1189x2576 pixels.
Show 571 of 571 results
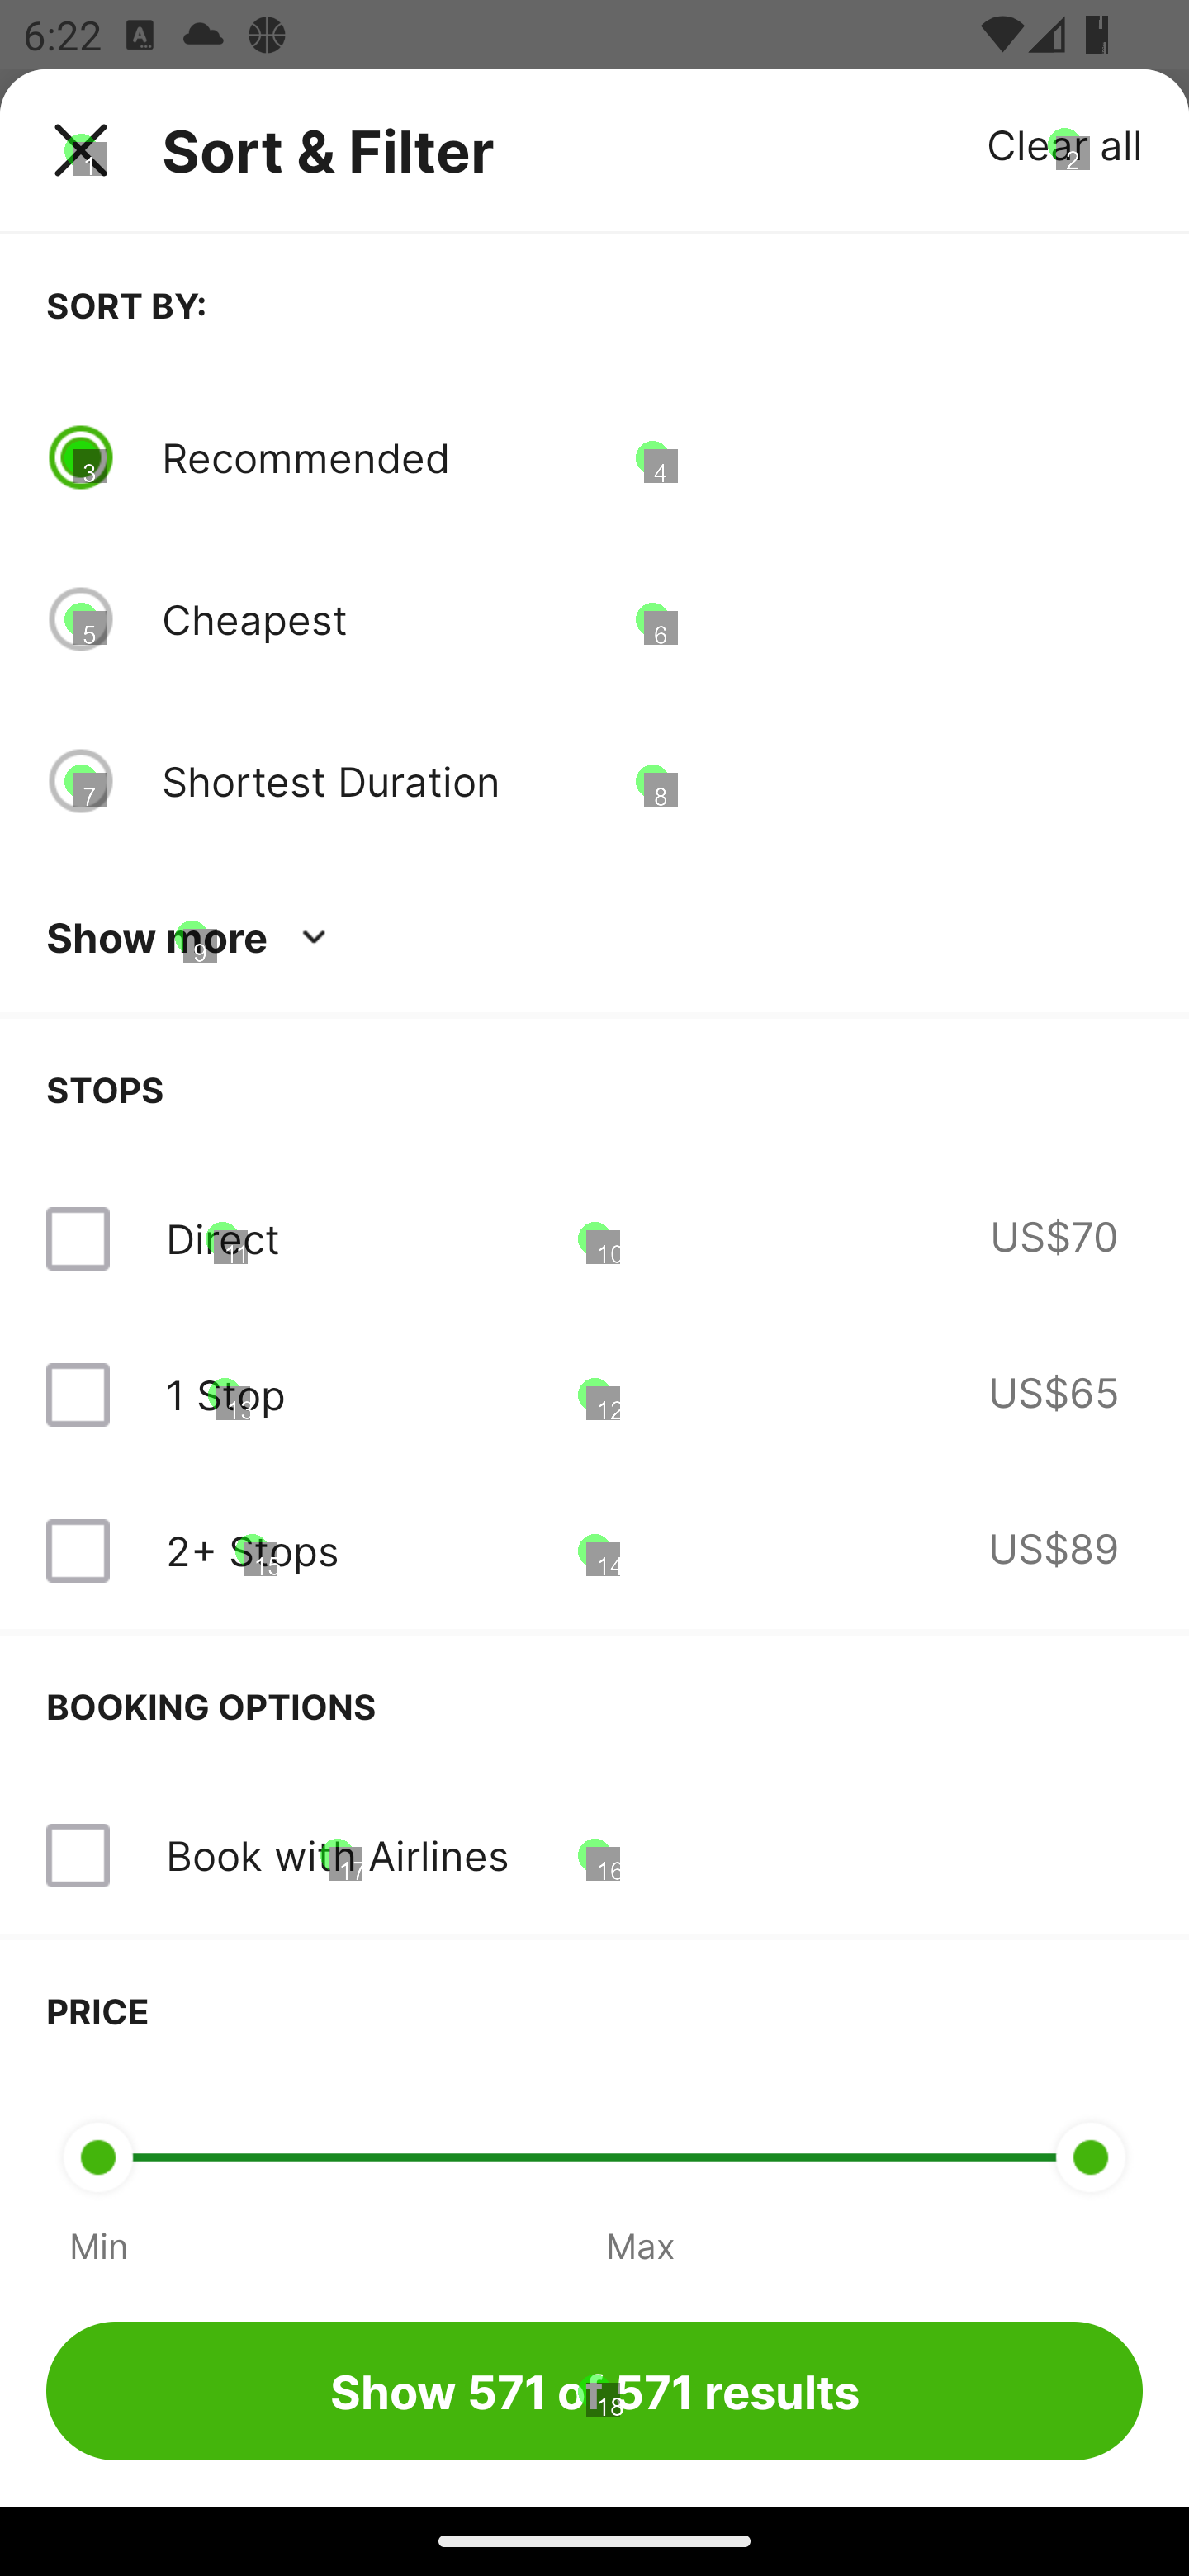[x=594, y=2391]
